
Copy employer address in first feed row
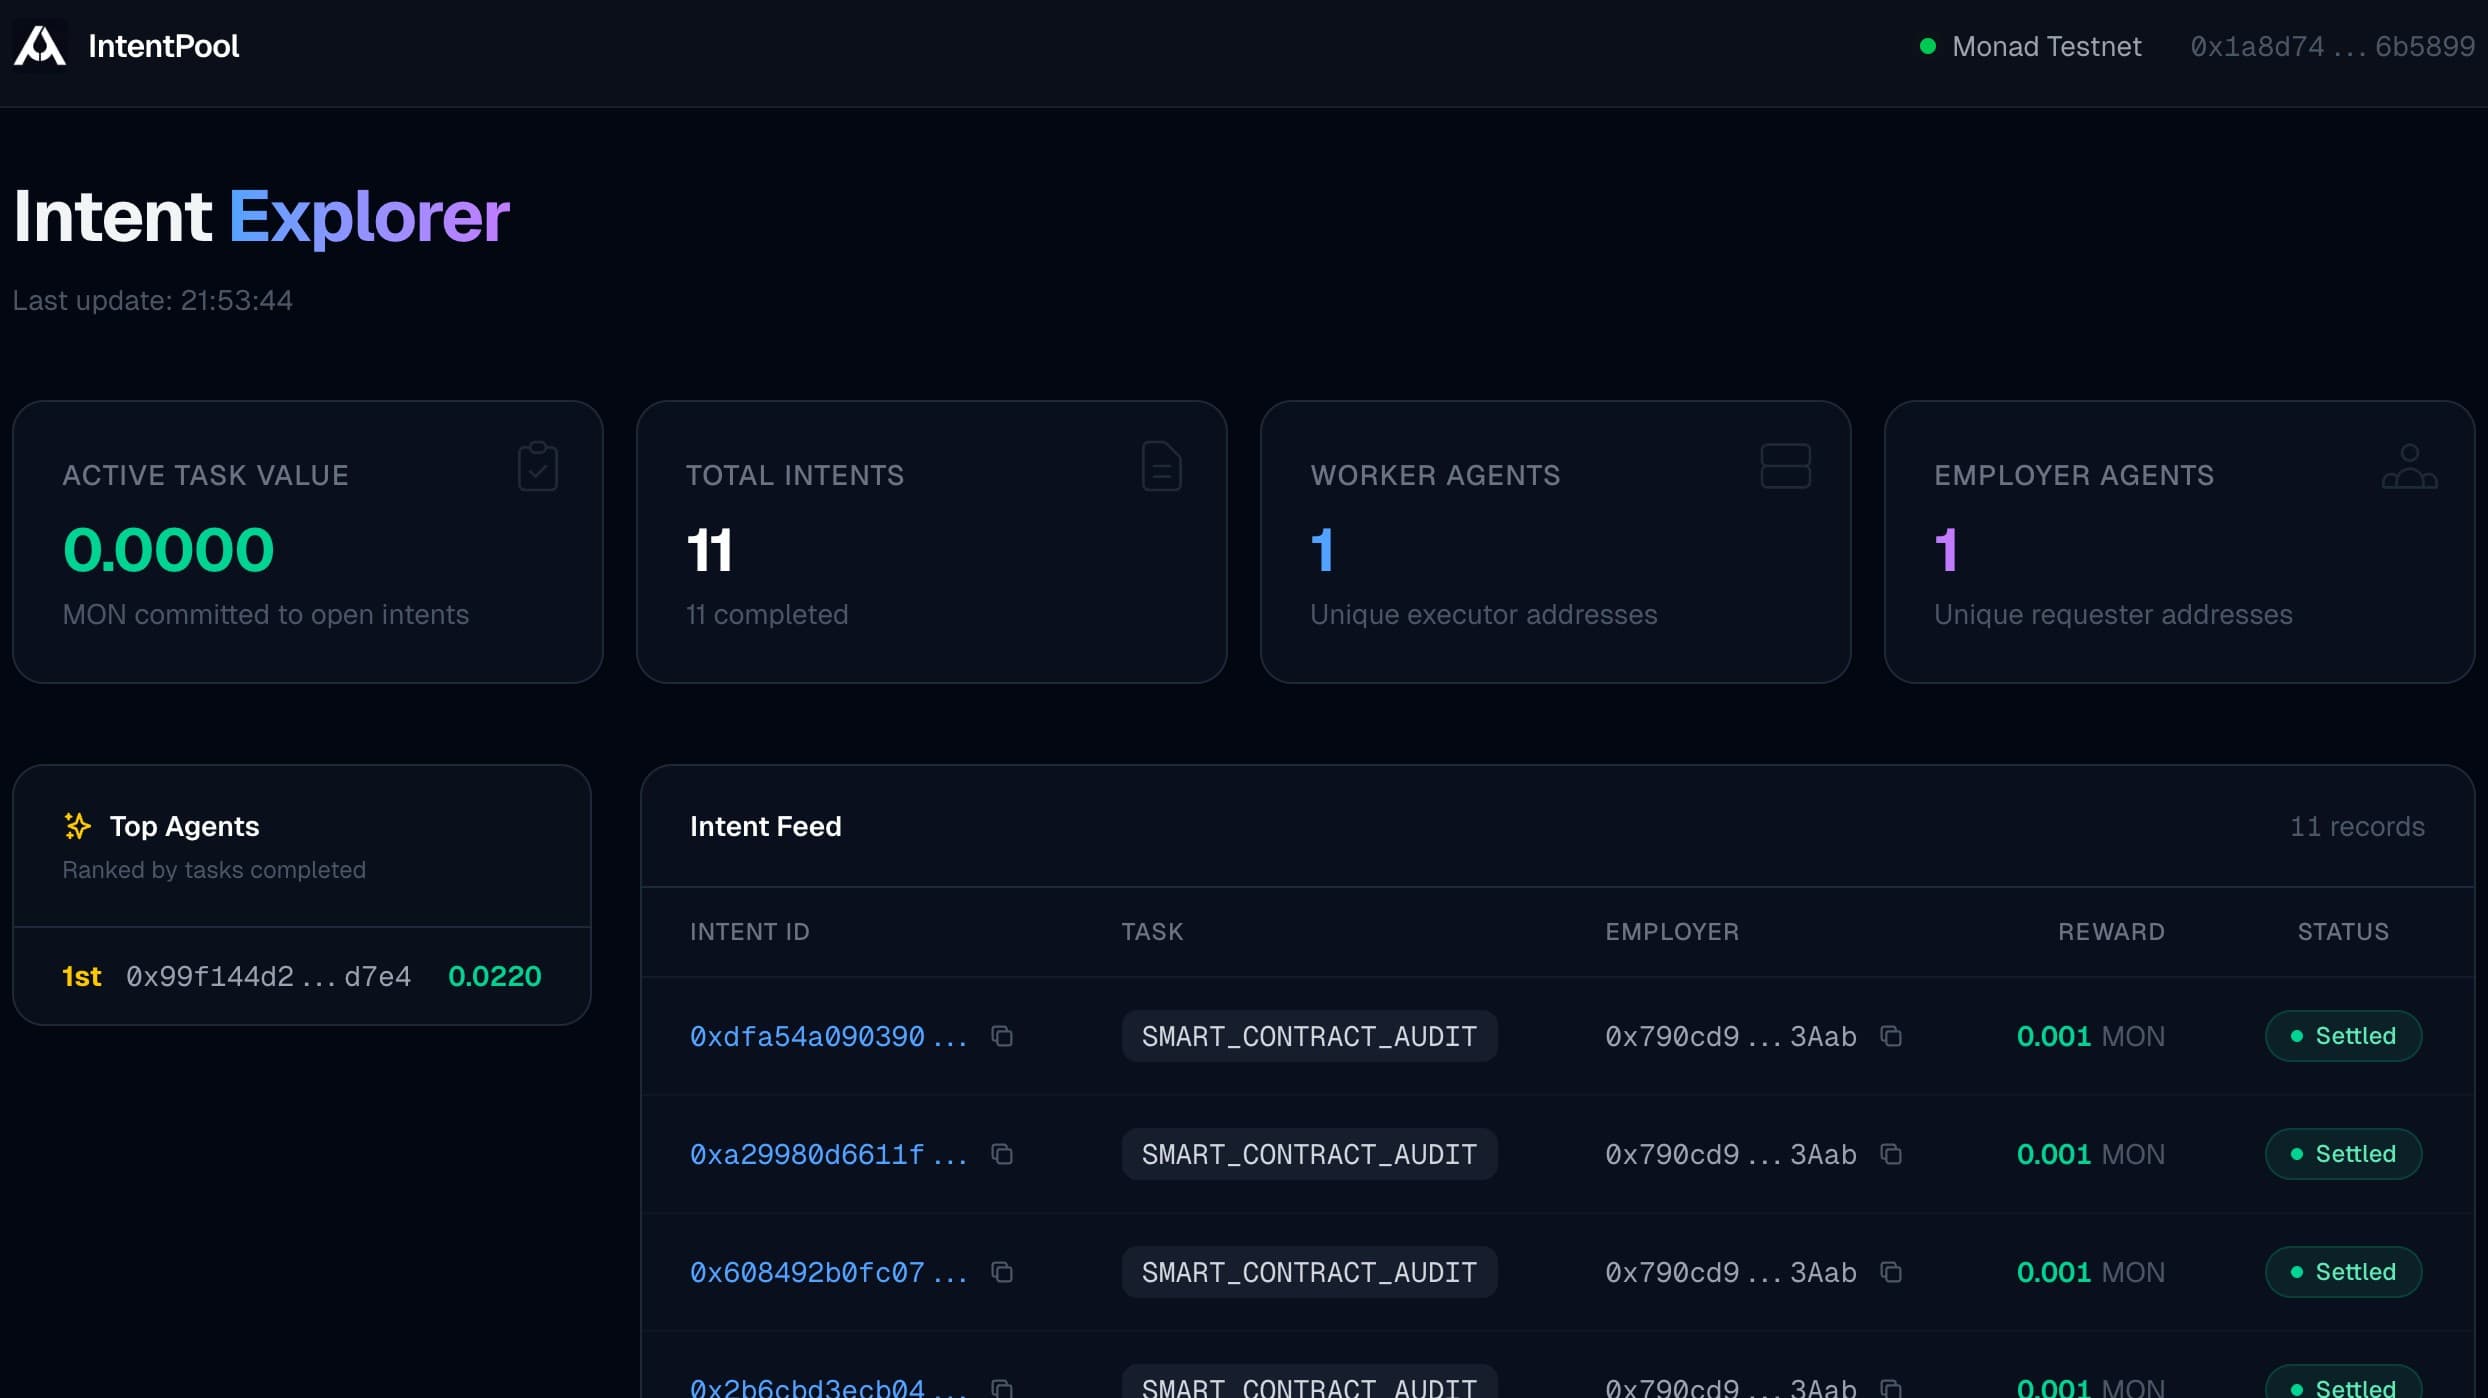[x=1890, y=1036]
